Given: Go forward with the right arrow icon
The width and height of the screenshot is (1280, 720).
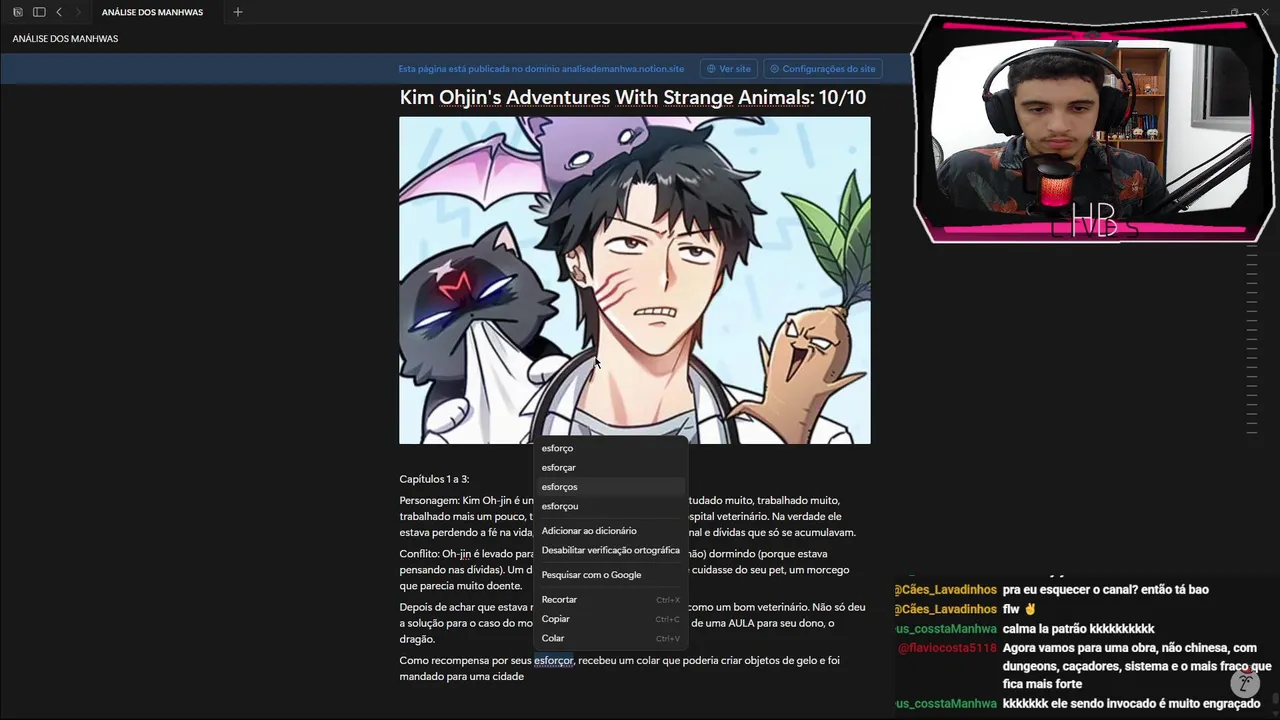Looking at the screenshot, I should pyautogui.click(x=78, y=12).
